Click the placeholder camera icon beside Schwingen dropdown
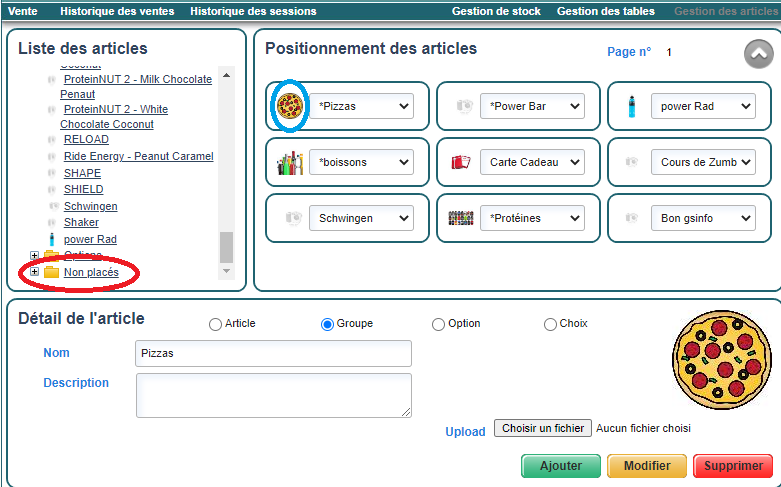Image resolution: width=781 pixels, height=487 pixels. coord(291,218)
